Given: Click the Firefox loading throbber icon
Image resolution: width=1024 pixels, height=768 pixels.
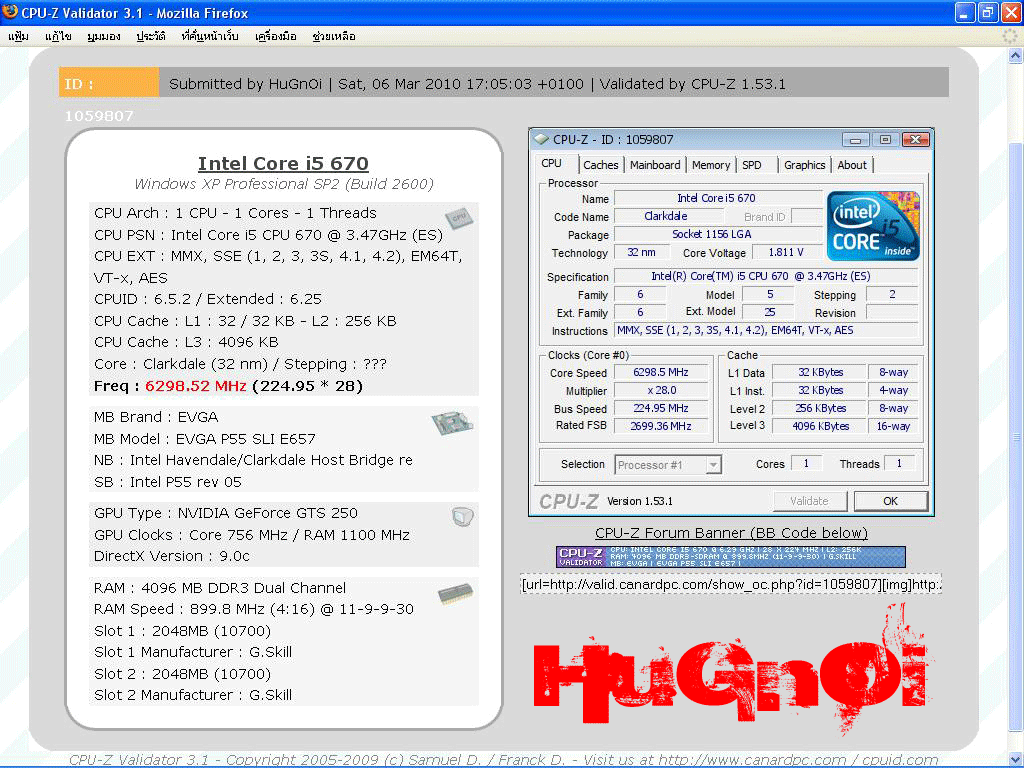Looking at the screenshot, I should point(1010,36).
